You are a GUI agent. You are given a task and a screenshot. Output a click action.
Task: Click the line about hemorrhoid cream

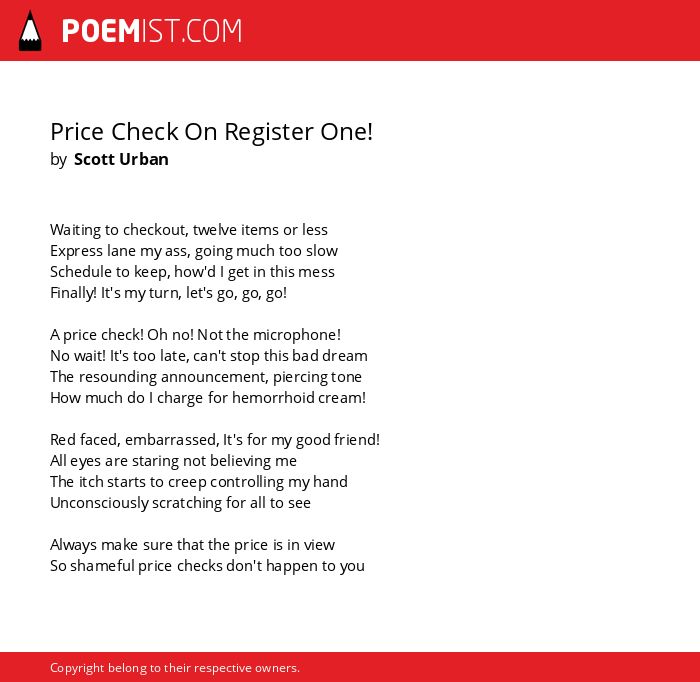pyautogui.click(x=208, y=398)
